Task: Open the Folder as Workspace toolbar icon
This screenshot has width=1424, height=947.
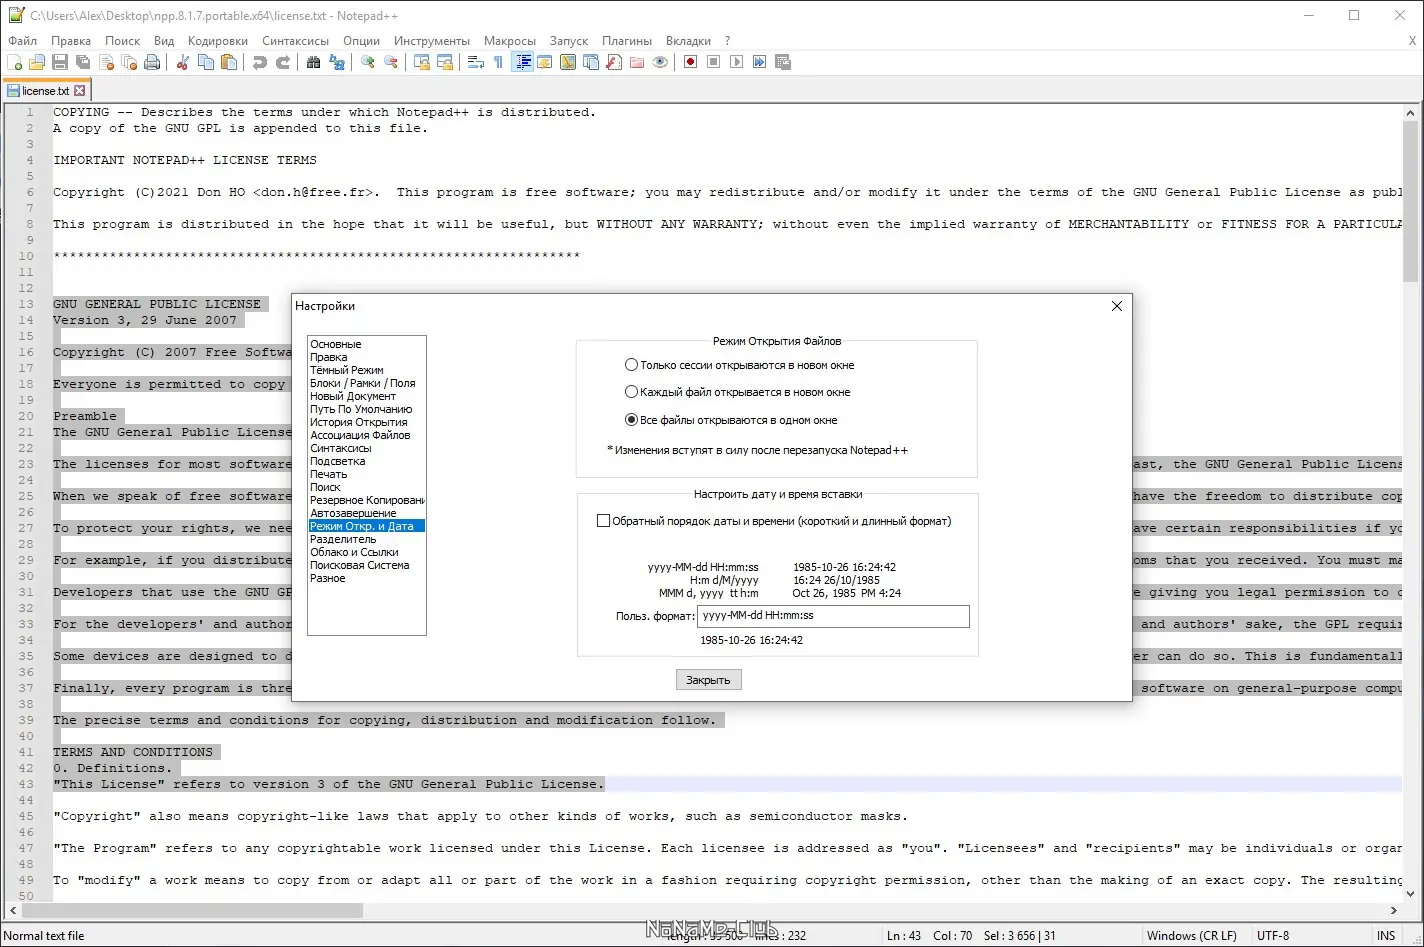Action: coord(637,62)
